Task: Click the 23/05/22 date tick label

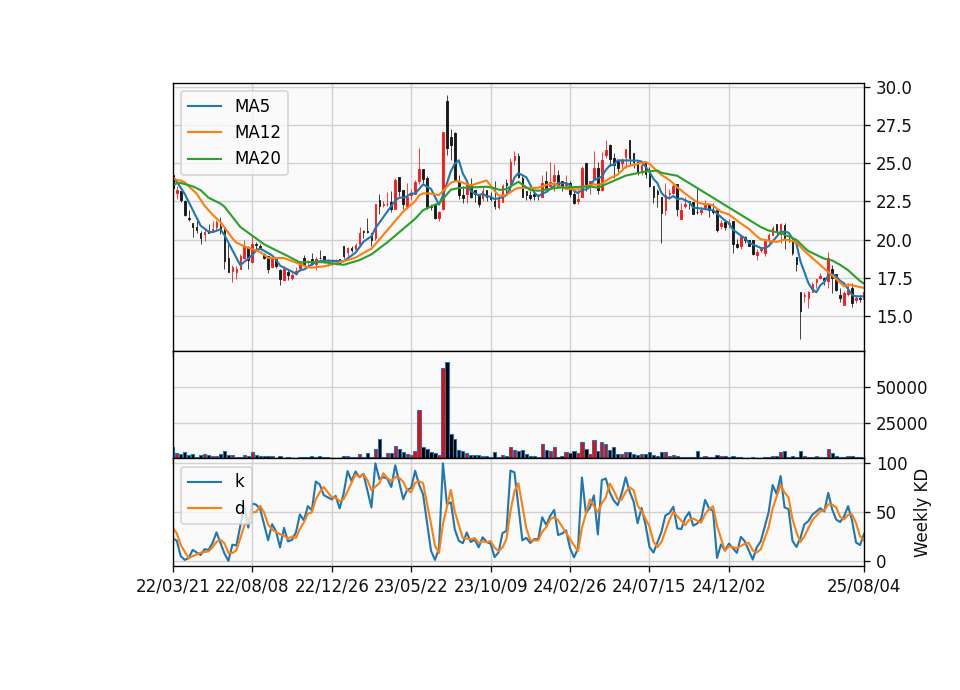Action: pyautogui.click(x=411, y=586)
